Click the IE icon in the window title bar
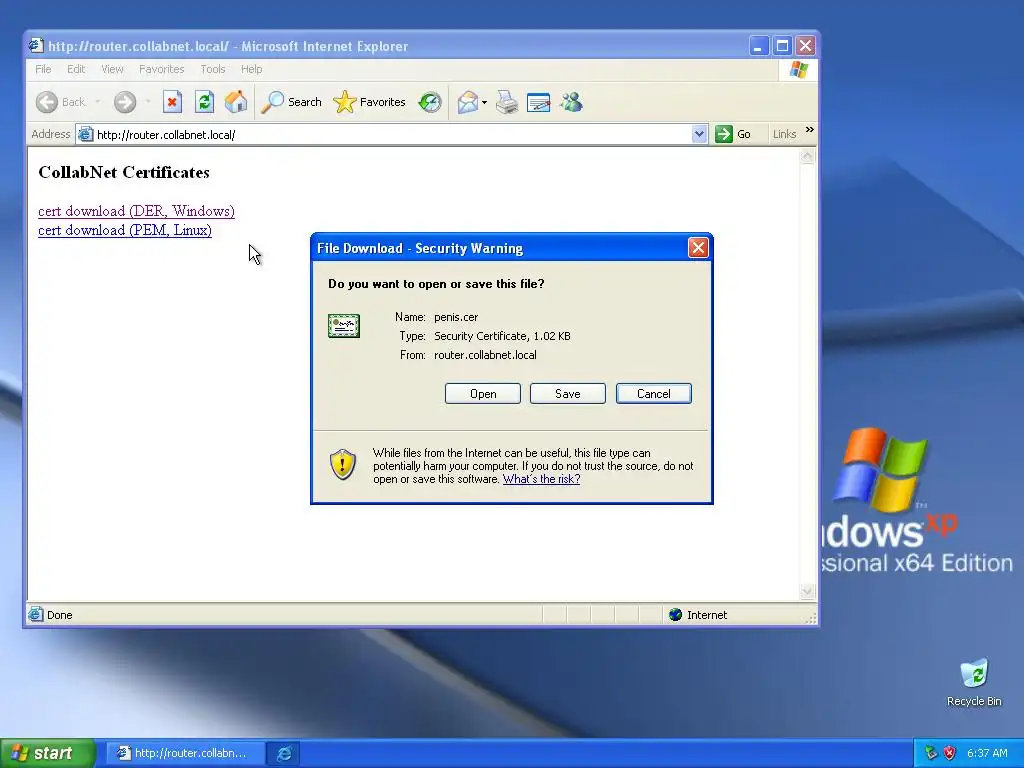 tap(36, 46)
